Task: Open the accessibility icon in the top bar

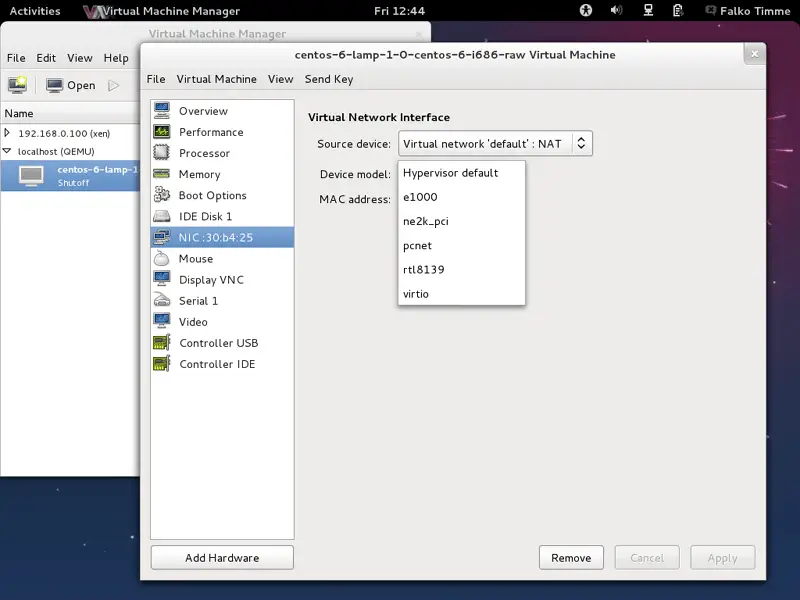Action: point(586,10)
